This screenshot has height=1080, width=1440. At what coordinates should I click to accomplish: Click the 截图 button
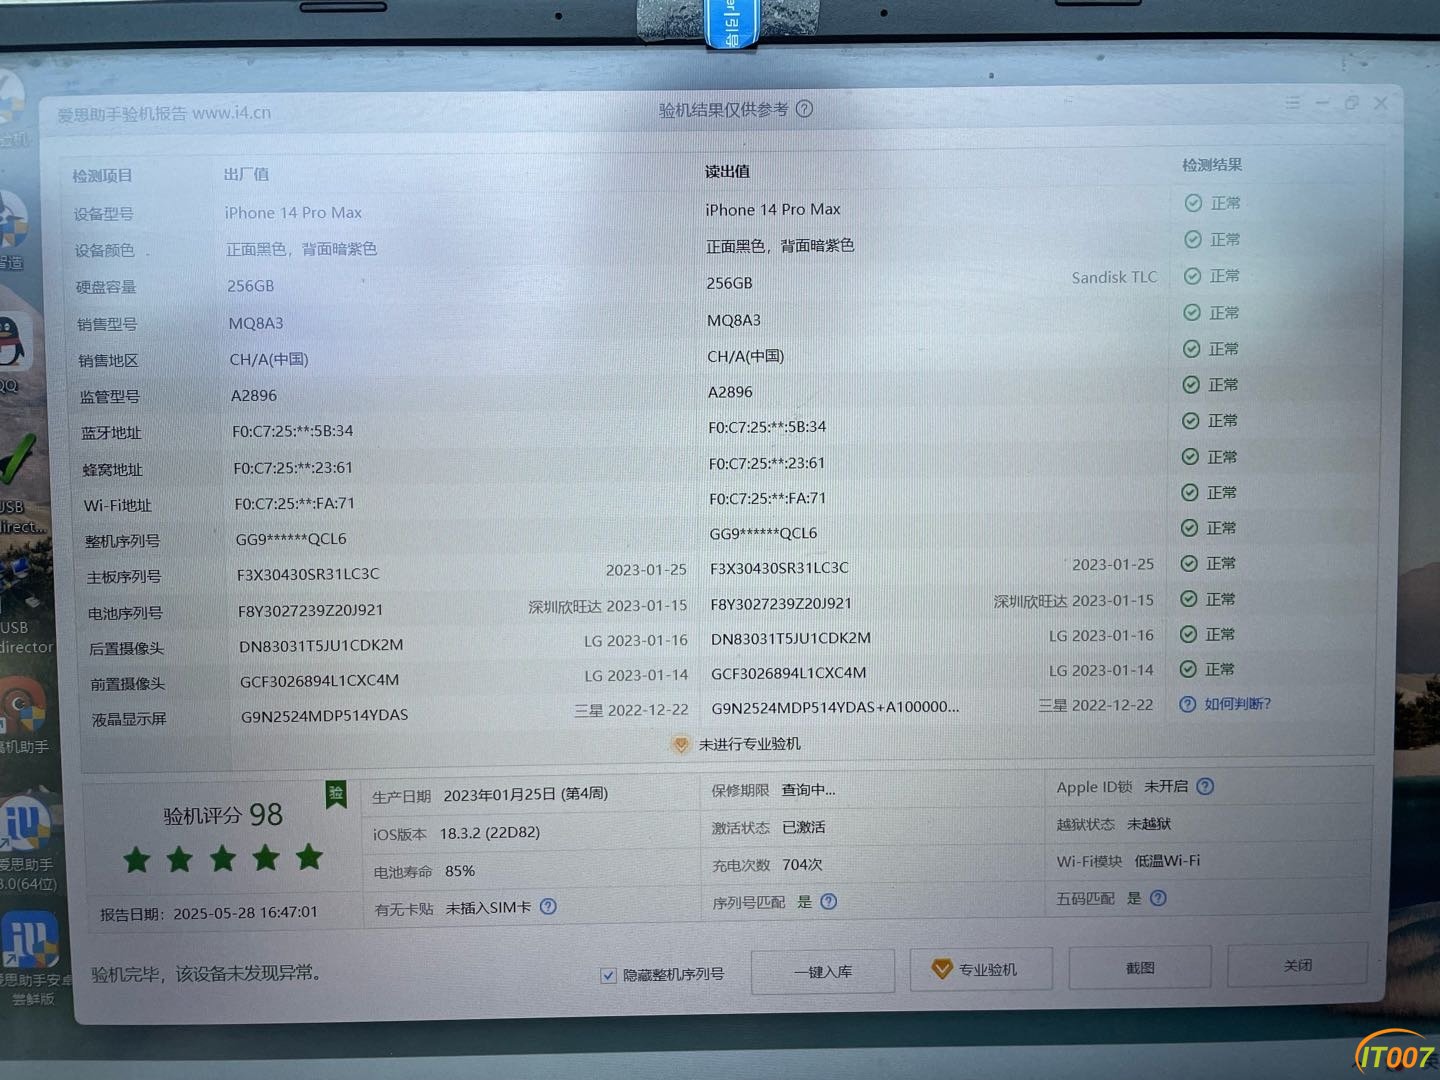(1140, 967)
